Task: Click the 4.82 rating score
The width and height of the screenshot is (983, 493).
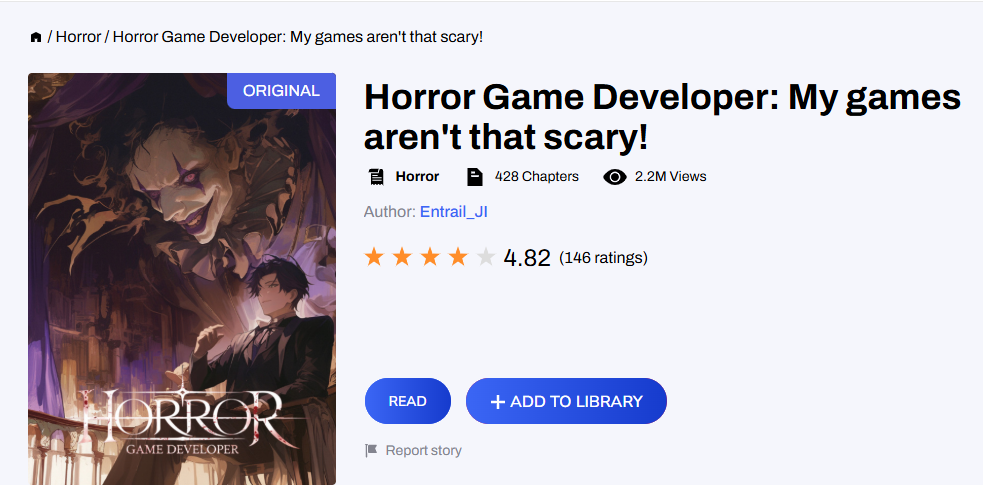Action: [x=527, y=258]
